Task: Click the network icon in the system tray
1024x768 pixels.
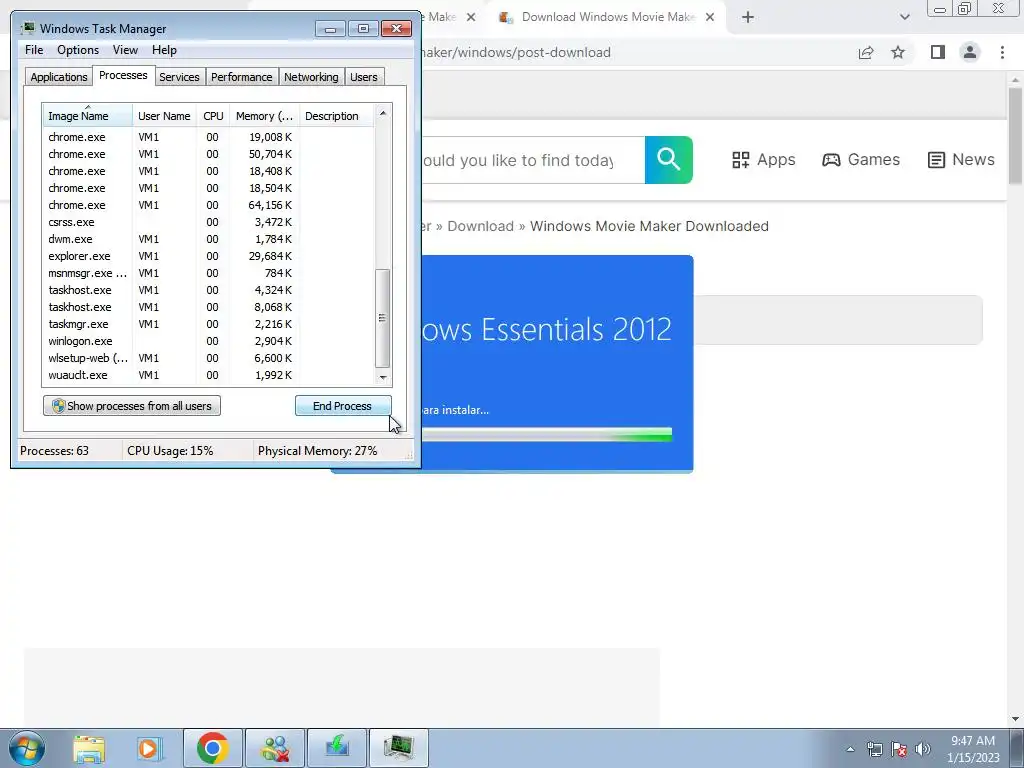Action: pyautogui.click(x=874, y=749)
